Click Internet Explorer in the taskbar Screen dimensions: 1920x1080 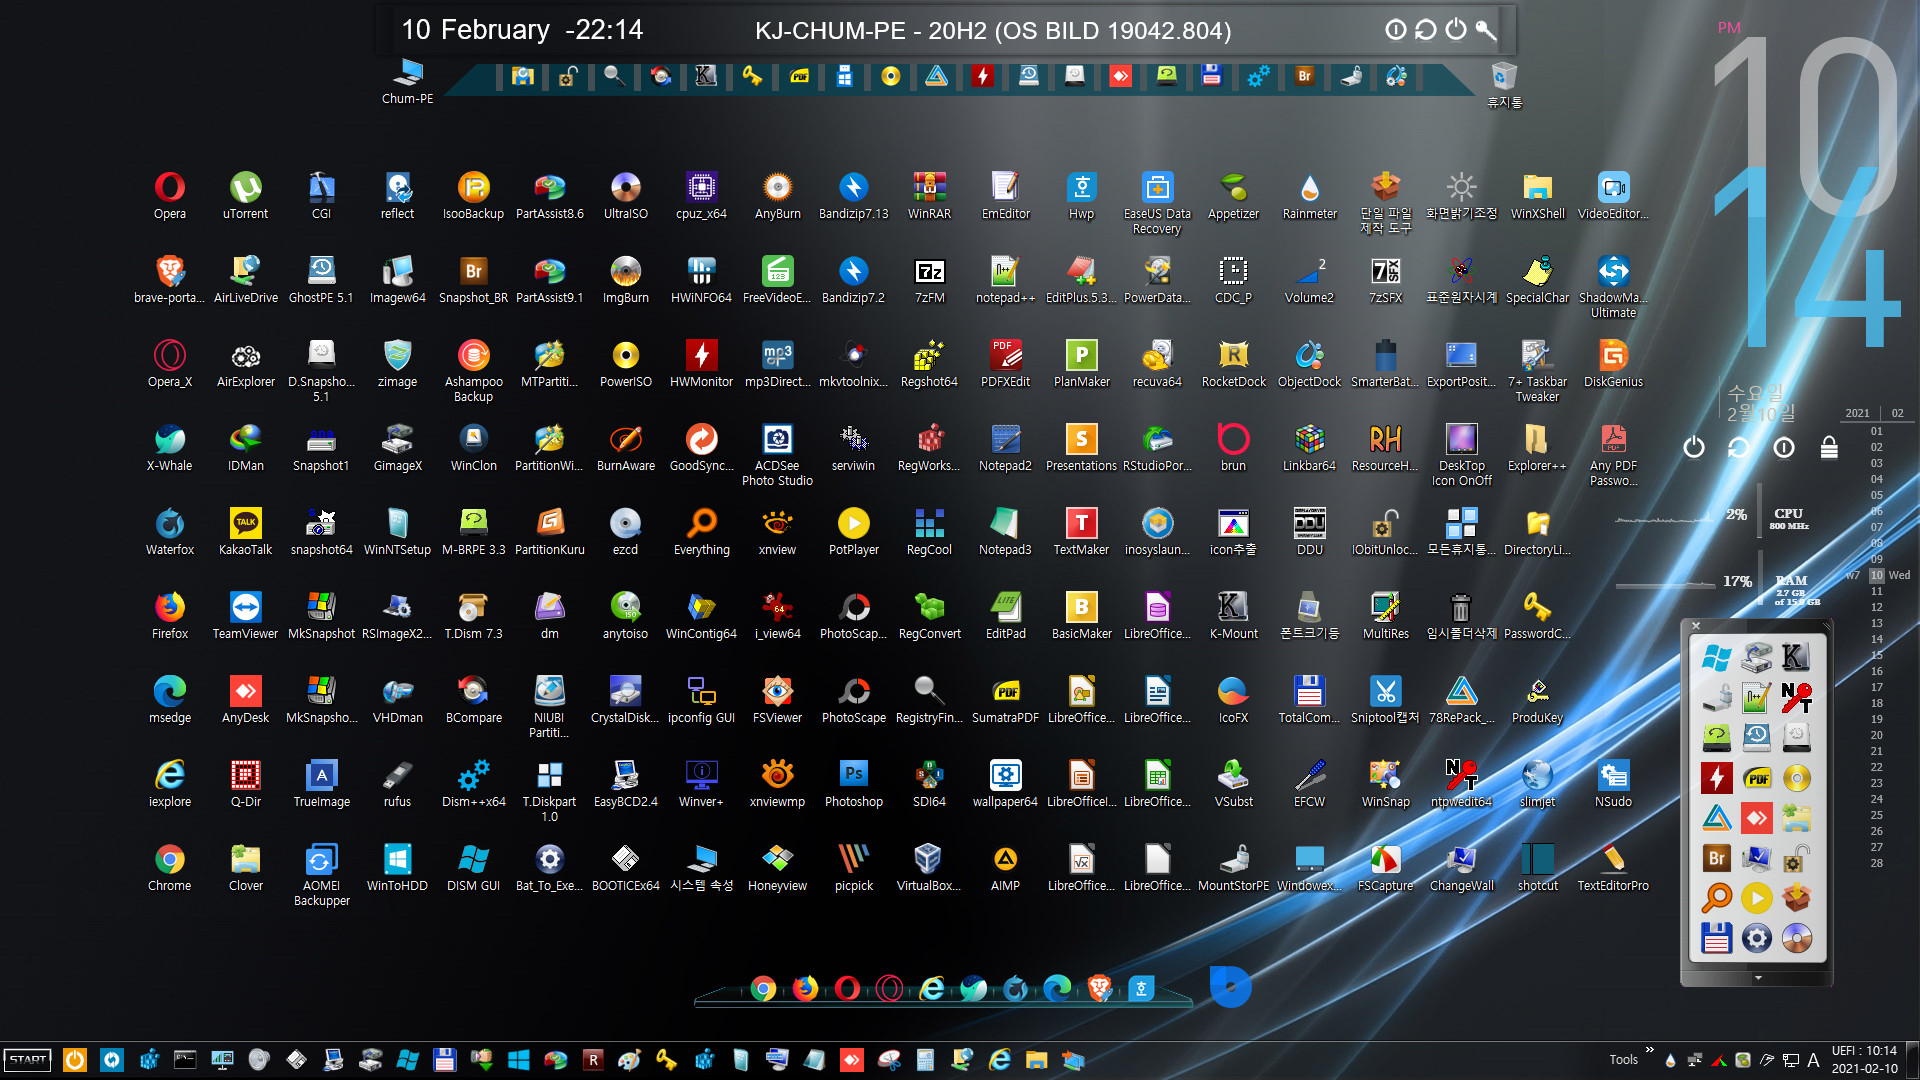tap(999, 1060)
